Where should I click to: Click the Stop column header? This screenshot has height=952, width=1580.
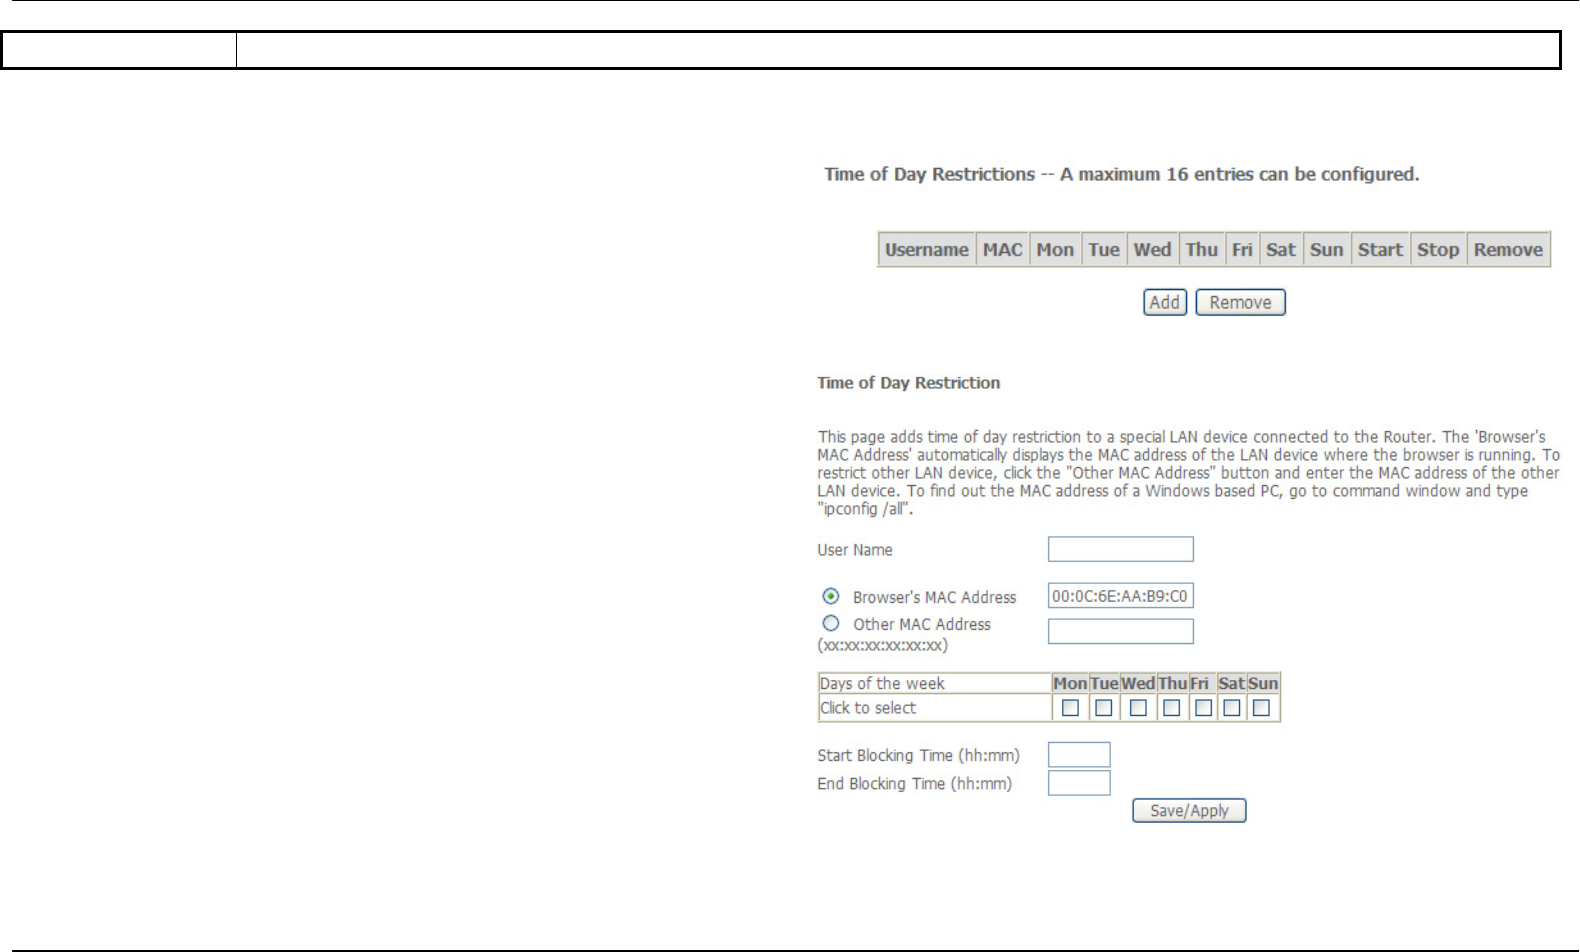click(1438, 249)
